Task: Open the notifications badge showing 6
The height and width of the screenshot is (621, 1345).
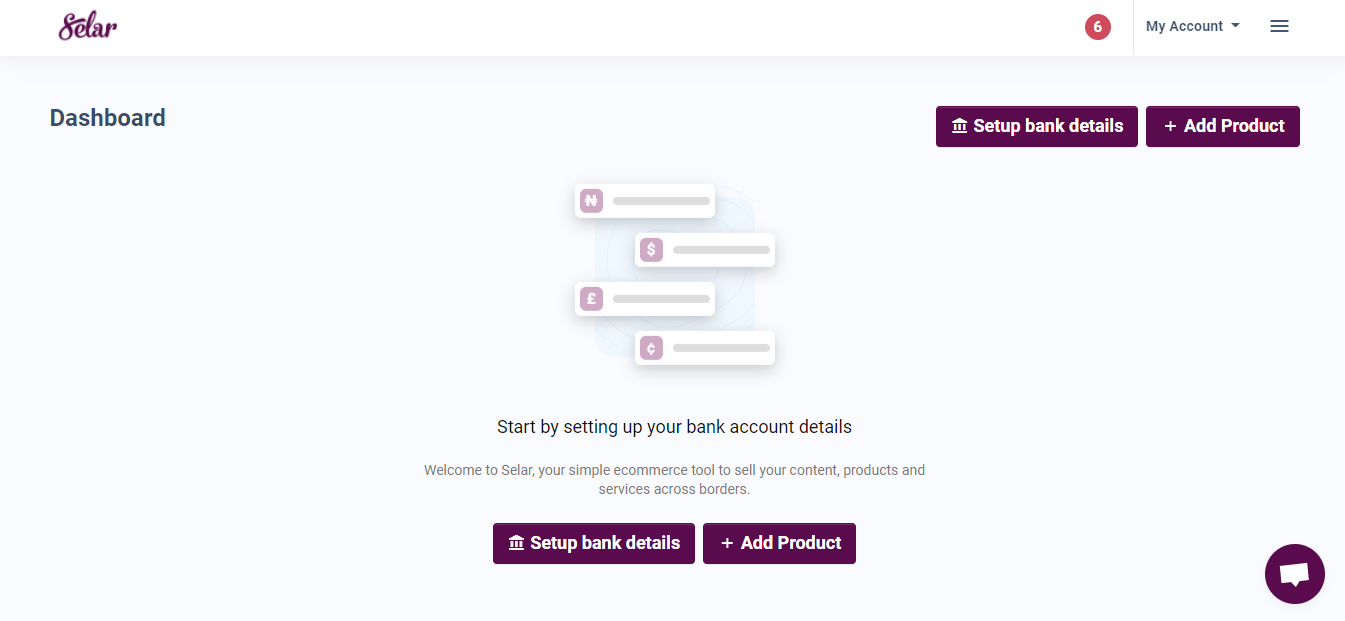Action: [x=1098, y=27]
